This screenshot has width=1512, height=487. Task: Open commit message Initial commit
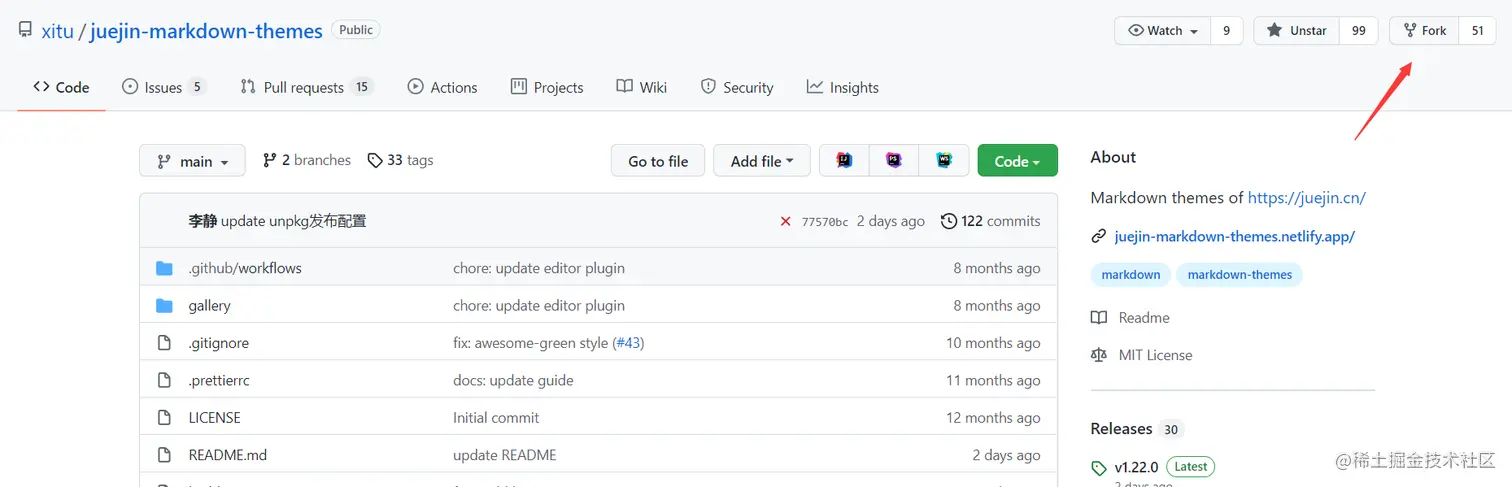click(496, 417)
